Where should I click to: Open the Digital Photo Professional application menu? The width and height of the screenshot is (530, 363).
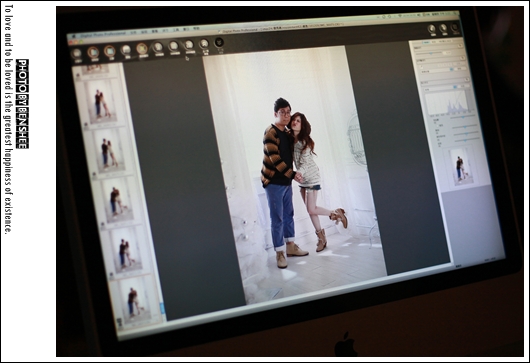tap(103, 34)
